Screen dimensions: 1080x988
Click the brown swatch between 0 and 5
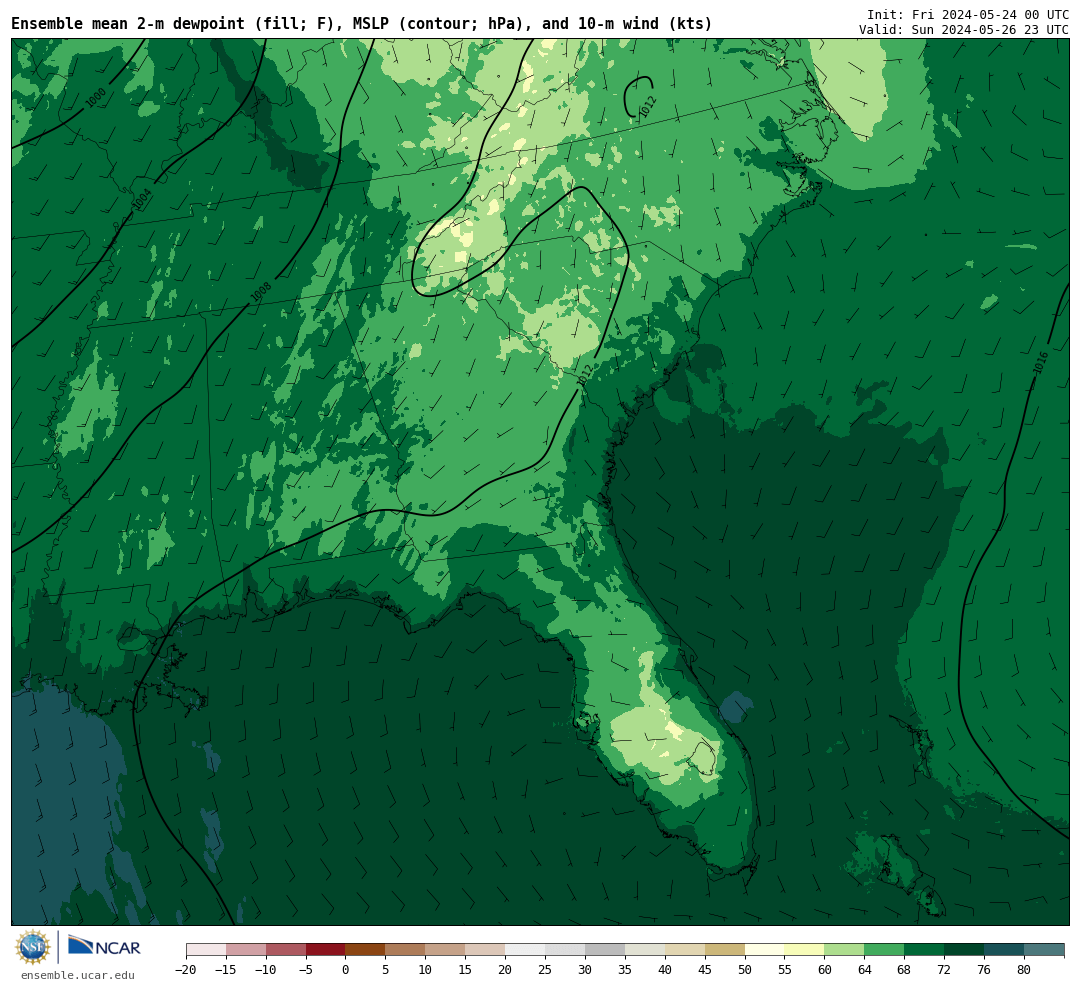pos(365,950)
